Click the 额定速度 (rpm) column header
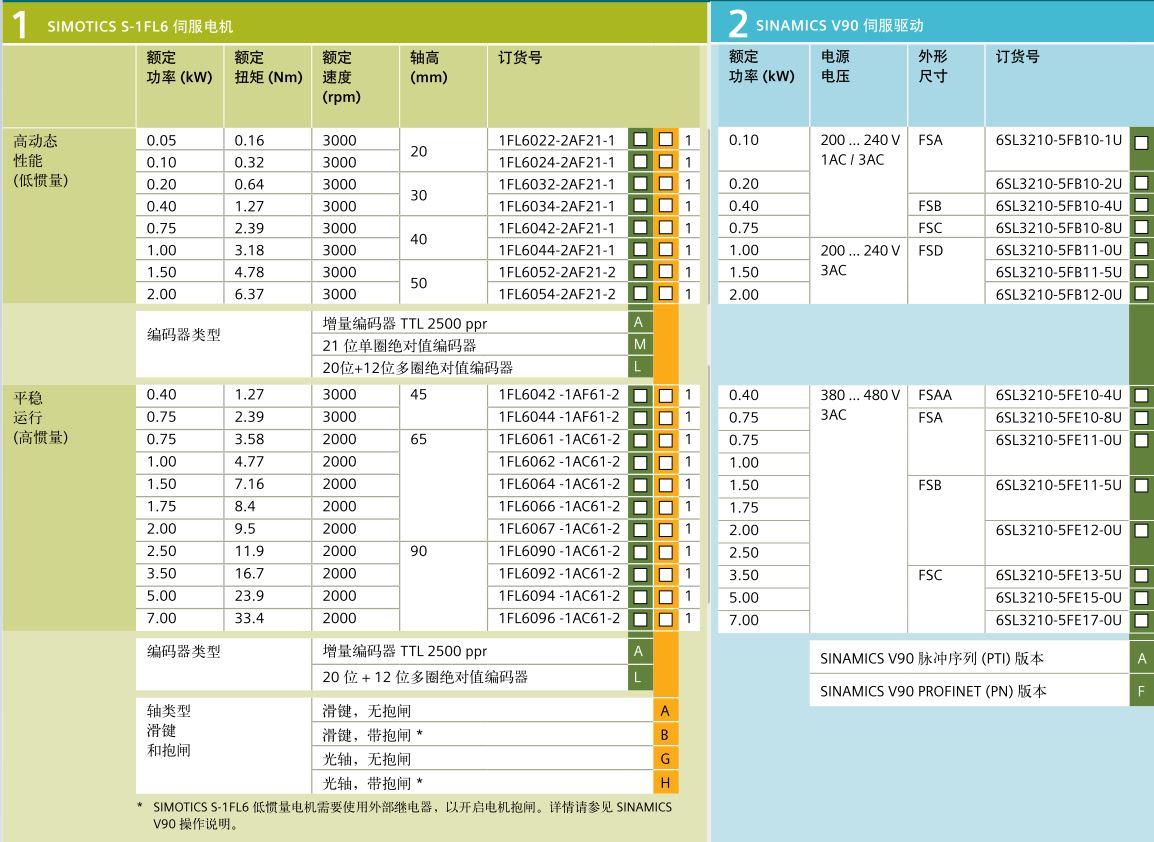1154x842 pixels. (x=341, y=77)
